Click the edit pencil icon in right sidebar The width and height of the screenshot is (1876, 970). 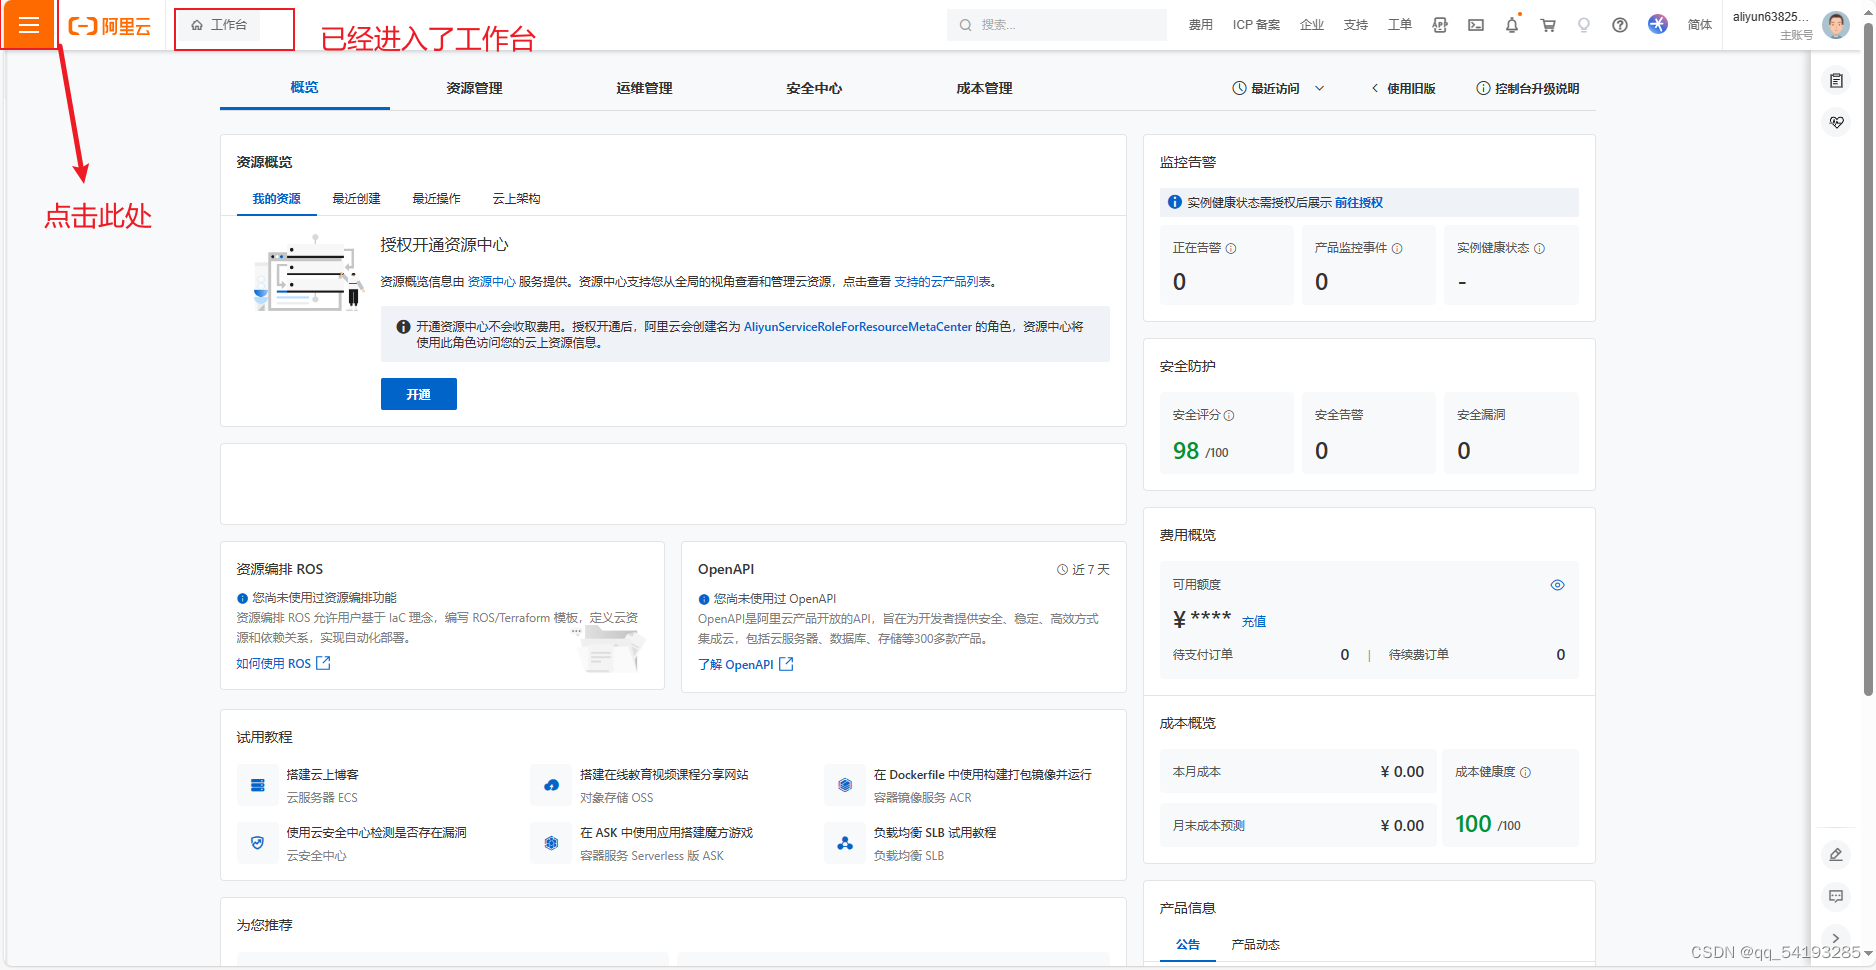tap(1836, 855)
